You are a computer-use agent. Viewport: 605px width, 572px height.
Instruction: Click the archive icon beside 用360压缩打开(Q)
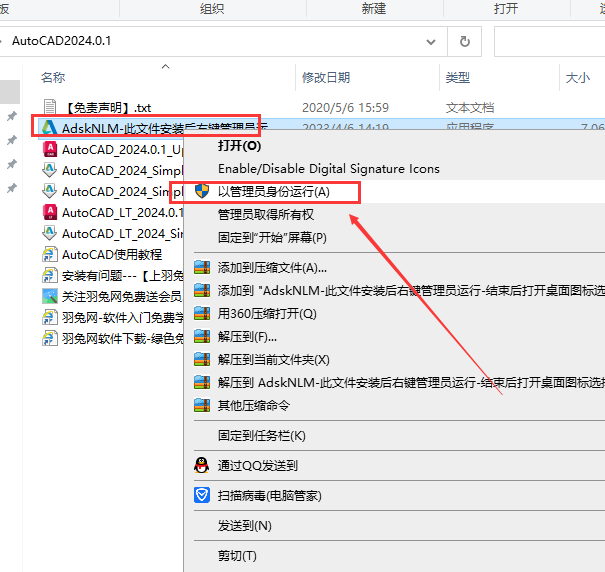pos(202,313)
